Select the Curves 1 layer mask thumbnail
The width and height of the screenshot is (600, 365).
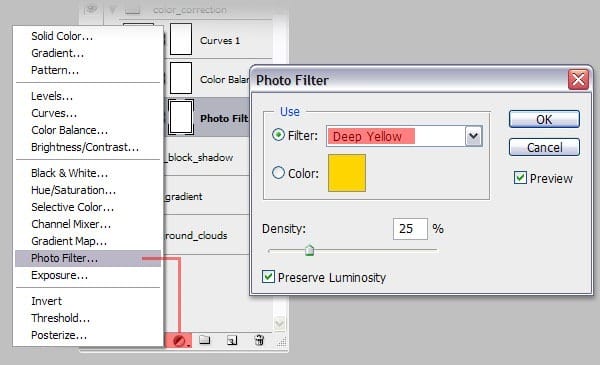point(181,39)
